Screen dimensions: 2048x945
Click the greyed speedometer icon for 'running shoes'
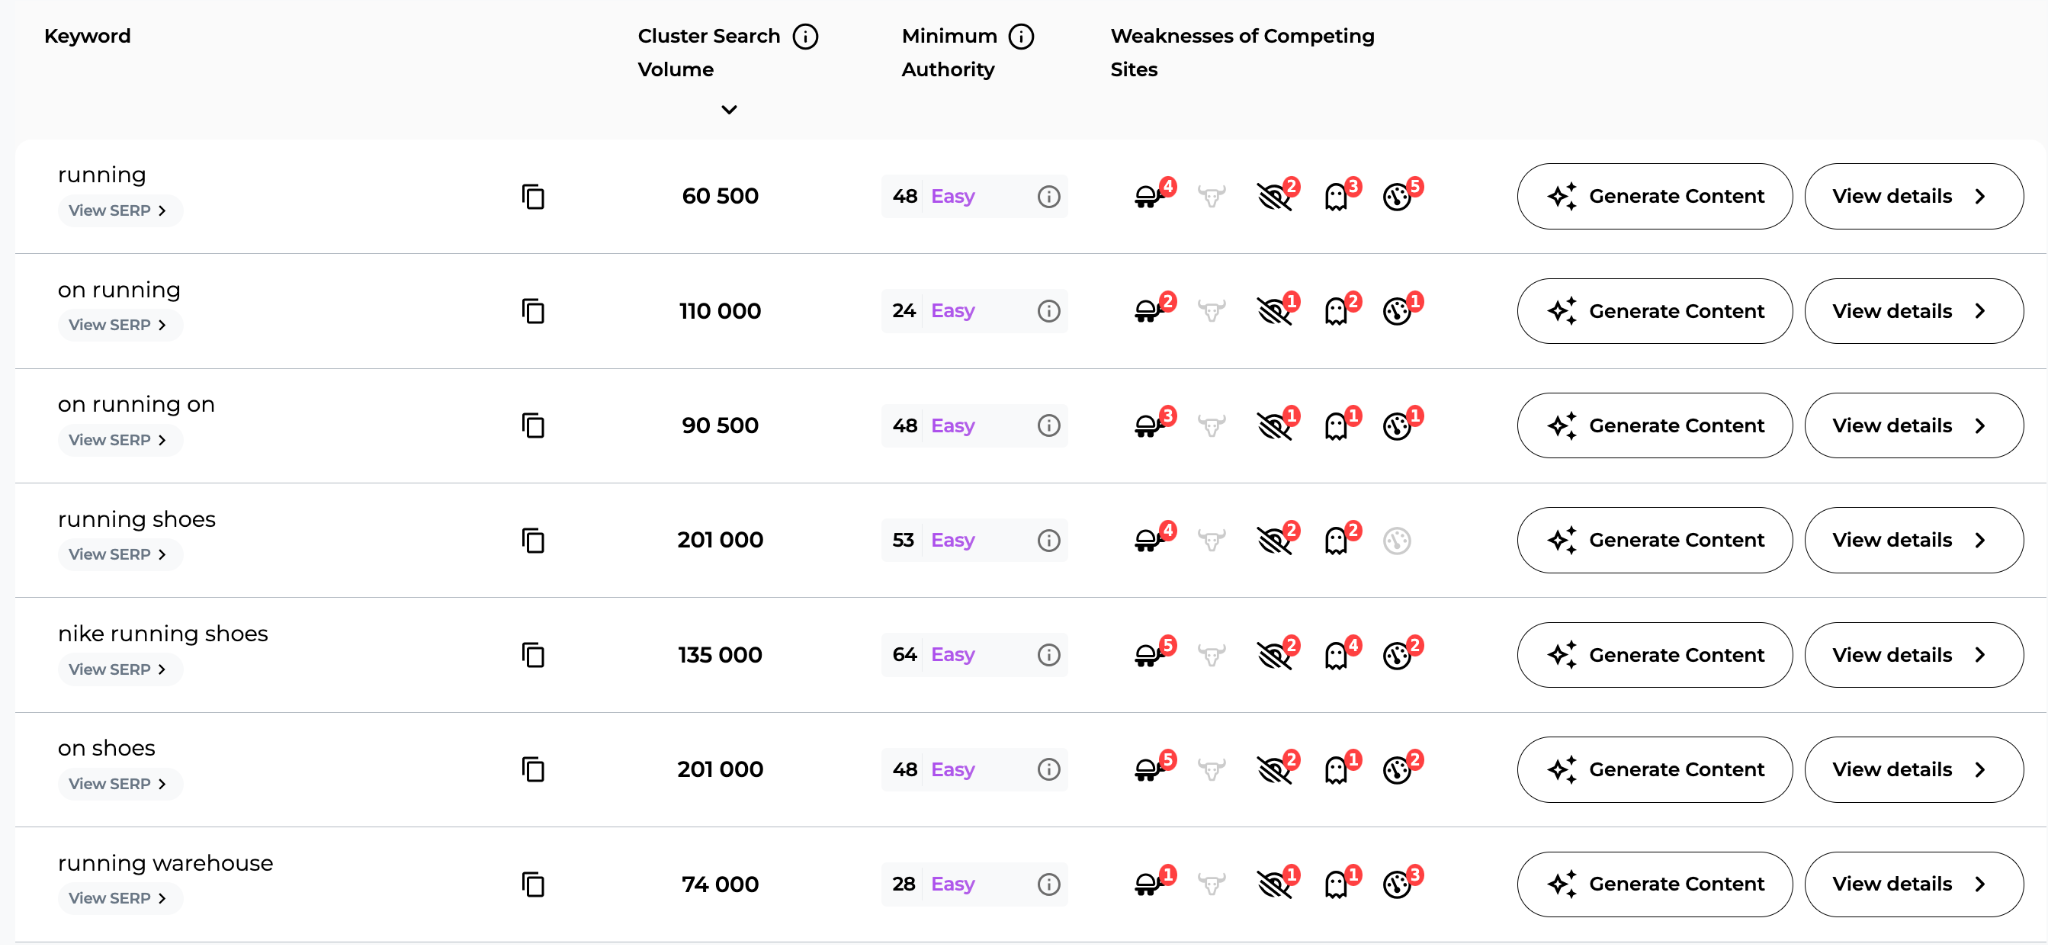[x=1397, y=541]
